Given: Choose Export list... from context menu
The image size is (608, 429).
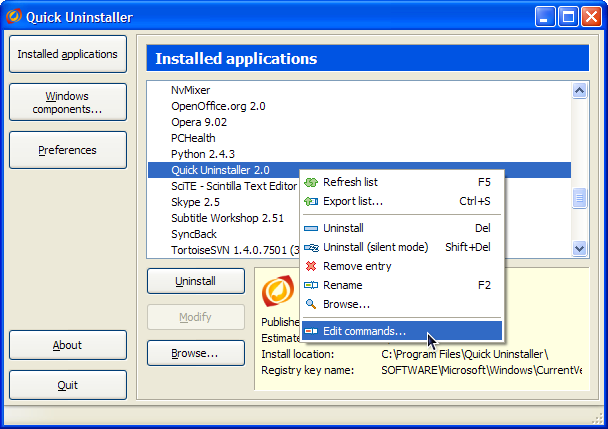Looking at the screenshot, I should tap(402, 201).
